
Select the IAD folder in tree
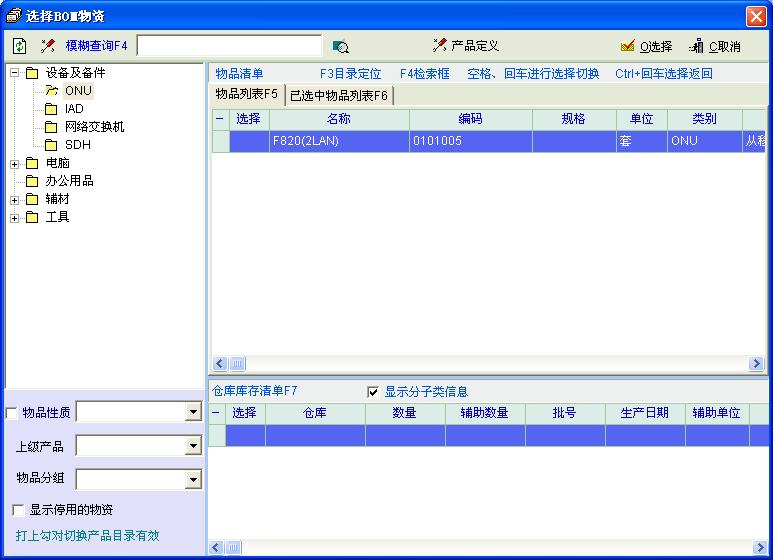[x=74, y=109]
